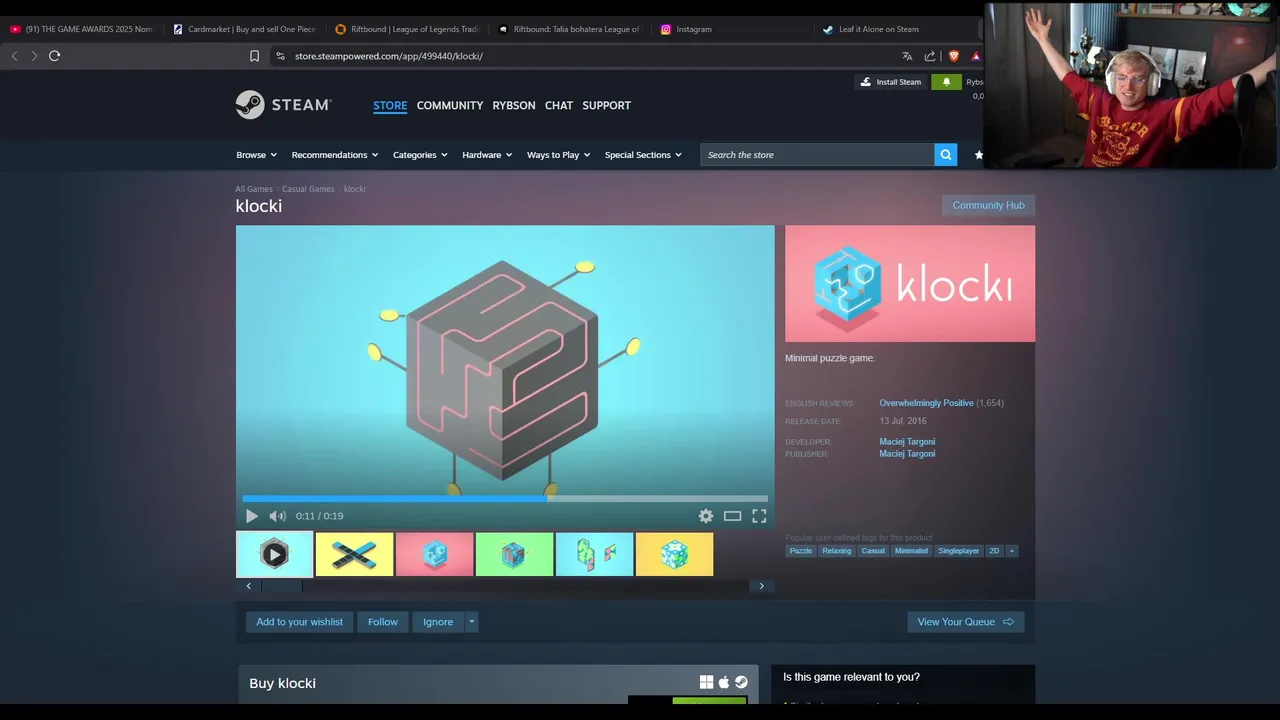The width and height of the screenshot is (1280, 720).
Task: Toggle theater mode on the video player
Action: [x=733, y=516]
